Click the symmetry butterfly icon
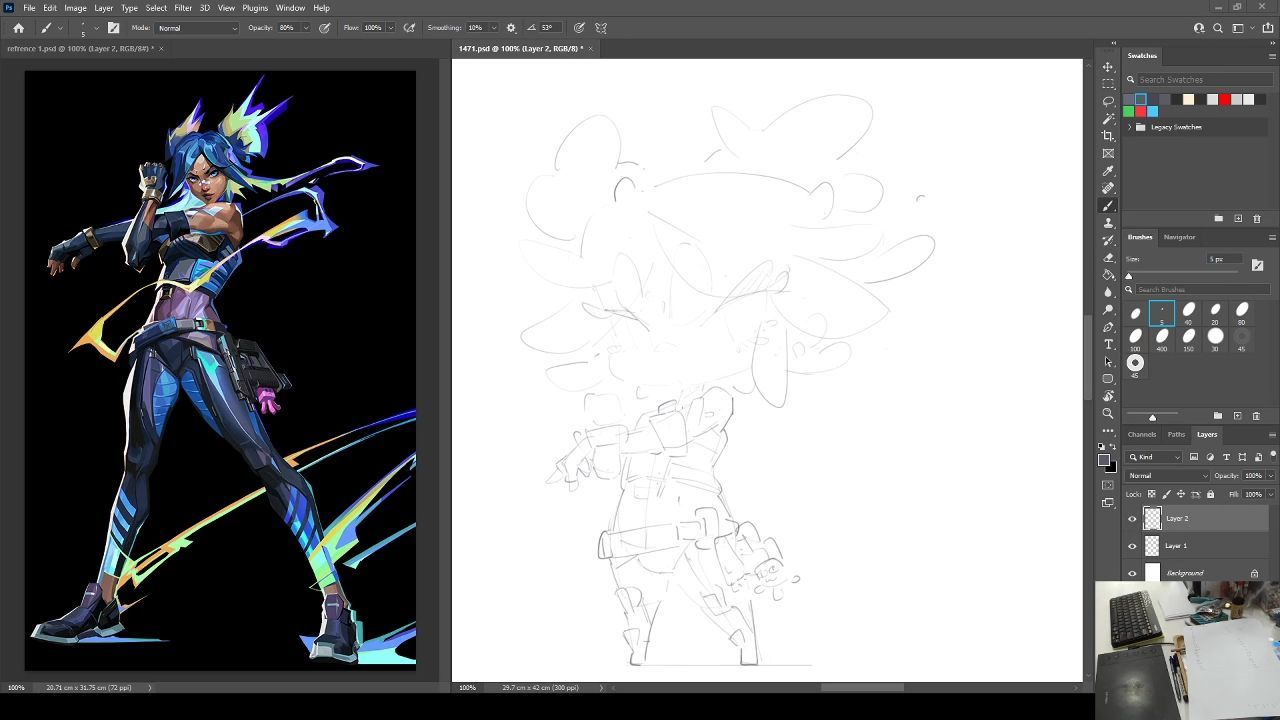 (601, 28)
